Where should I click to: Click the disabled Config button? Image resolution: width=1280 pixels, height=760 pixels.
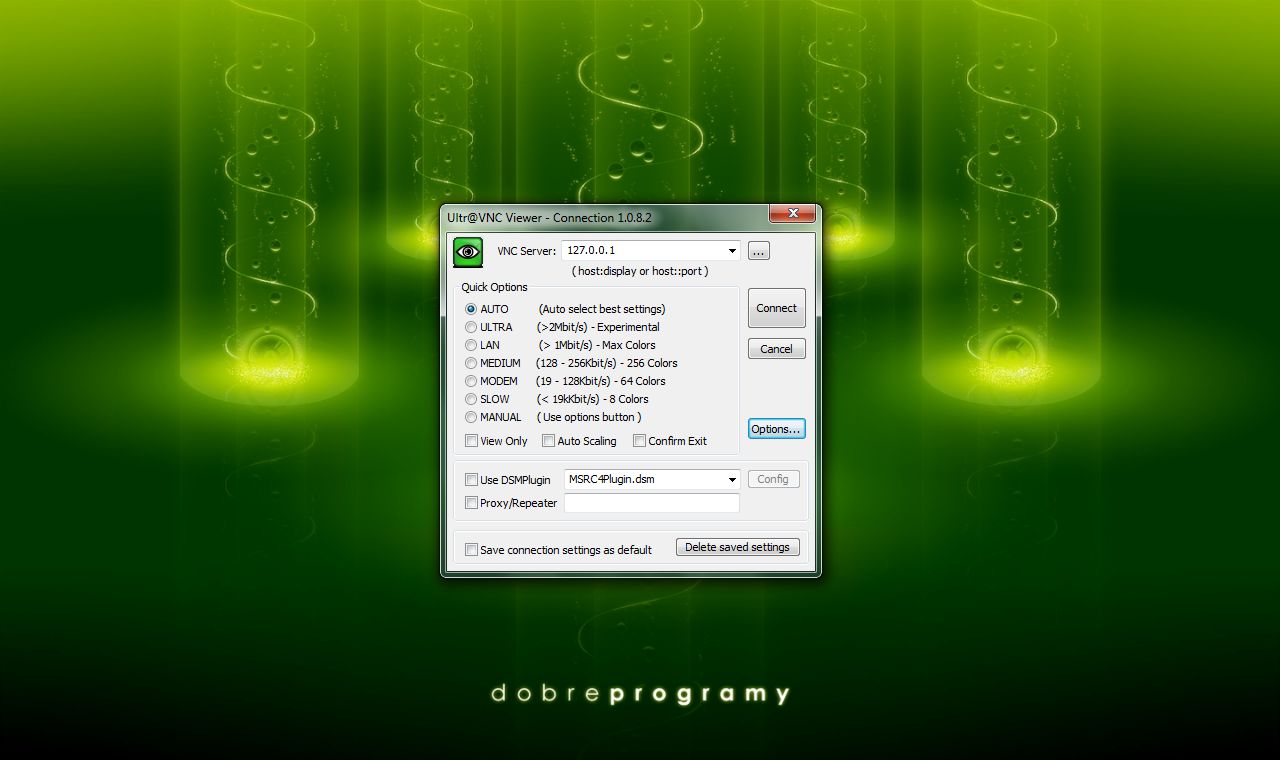[x=773, y=479]
